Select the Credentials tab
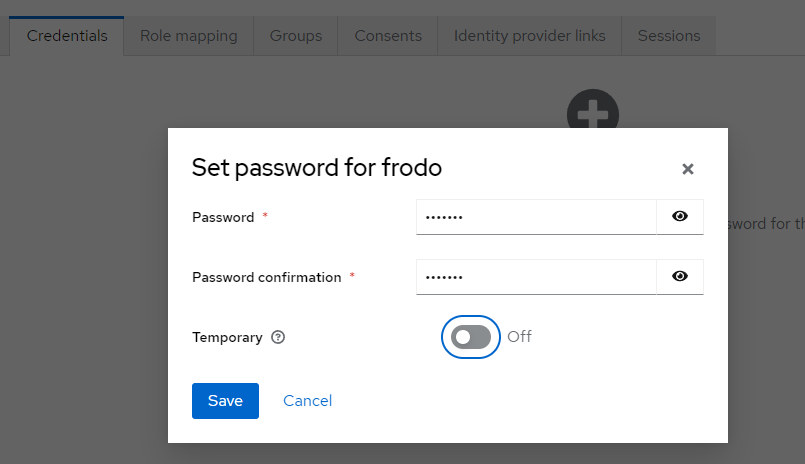 (x=67, y=36)
